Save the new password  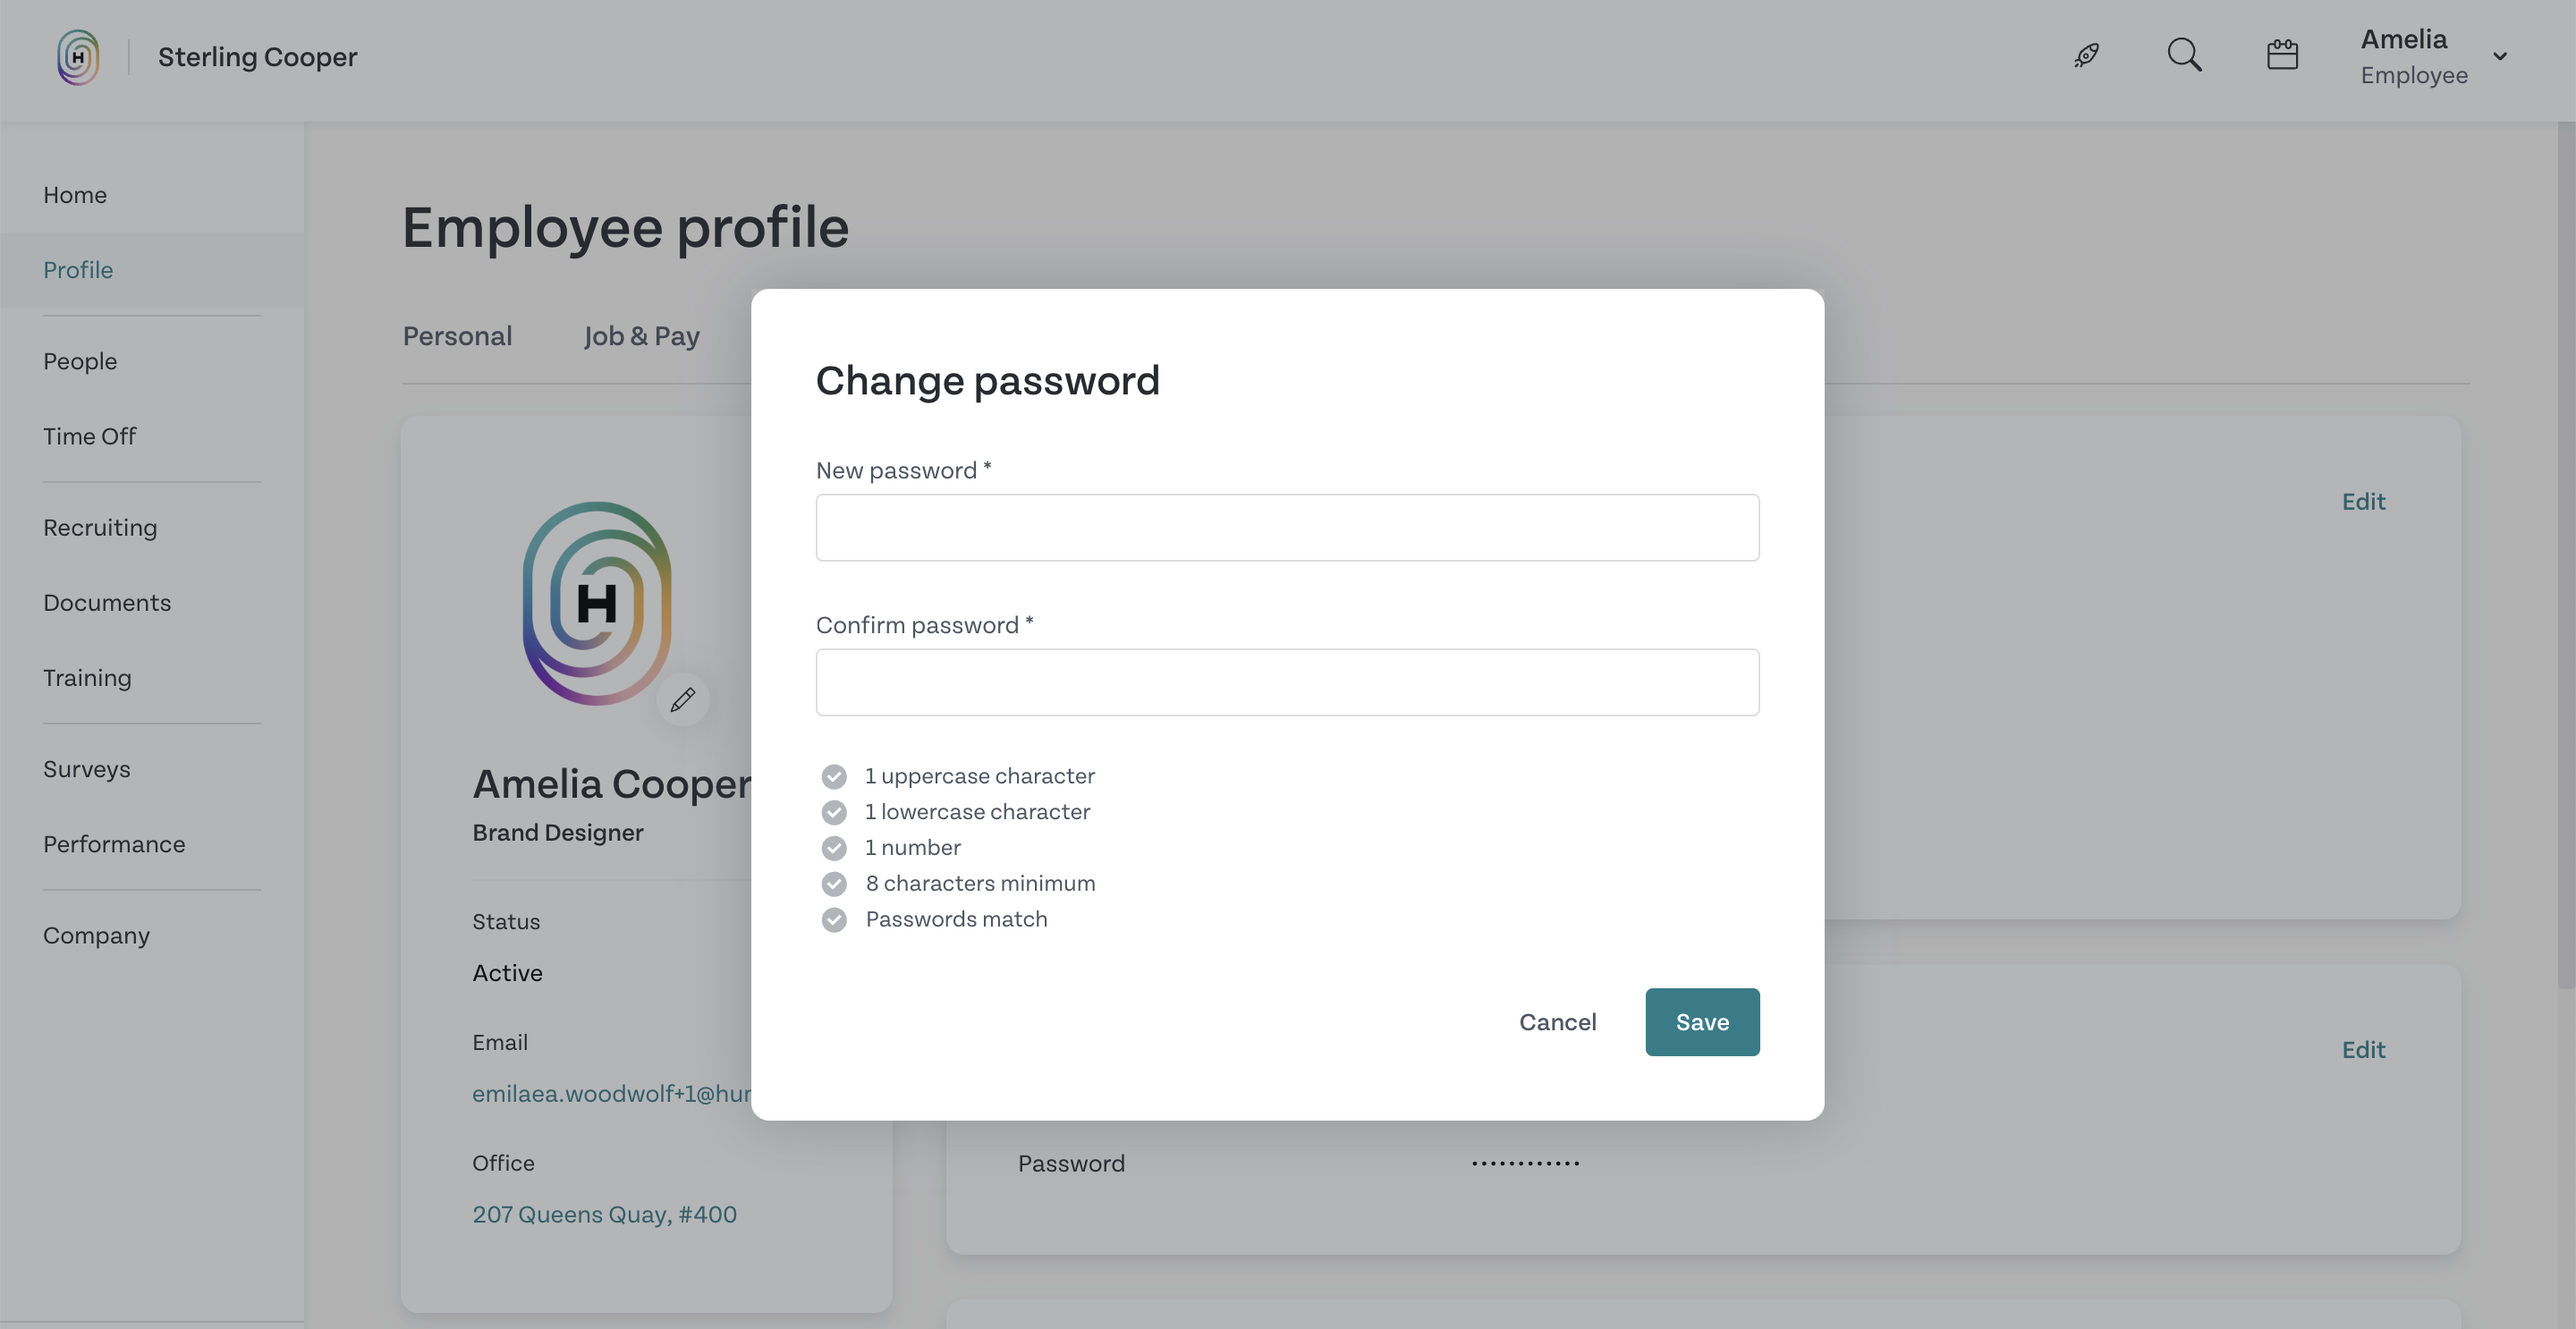pos(1702,1022)
